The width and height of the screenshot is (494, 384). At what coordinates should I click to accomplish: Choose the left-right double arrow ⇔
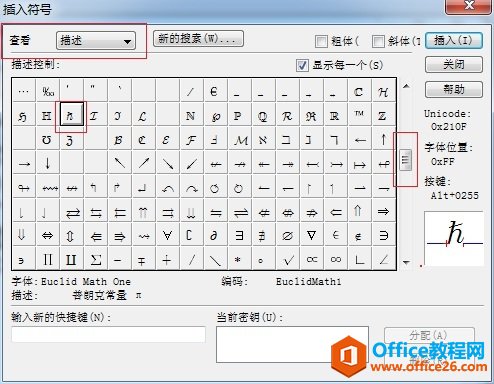(x=48, y=235)
